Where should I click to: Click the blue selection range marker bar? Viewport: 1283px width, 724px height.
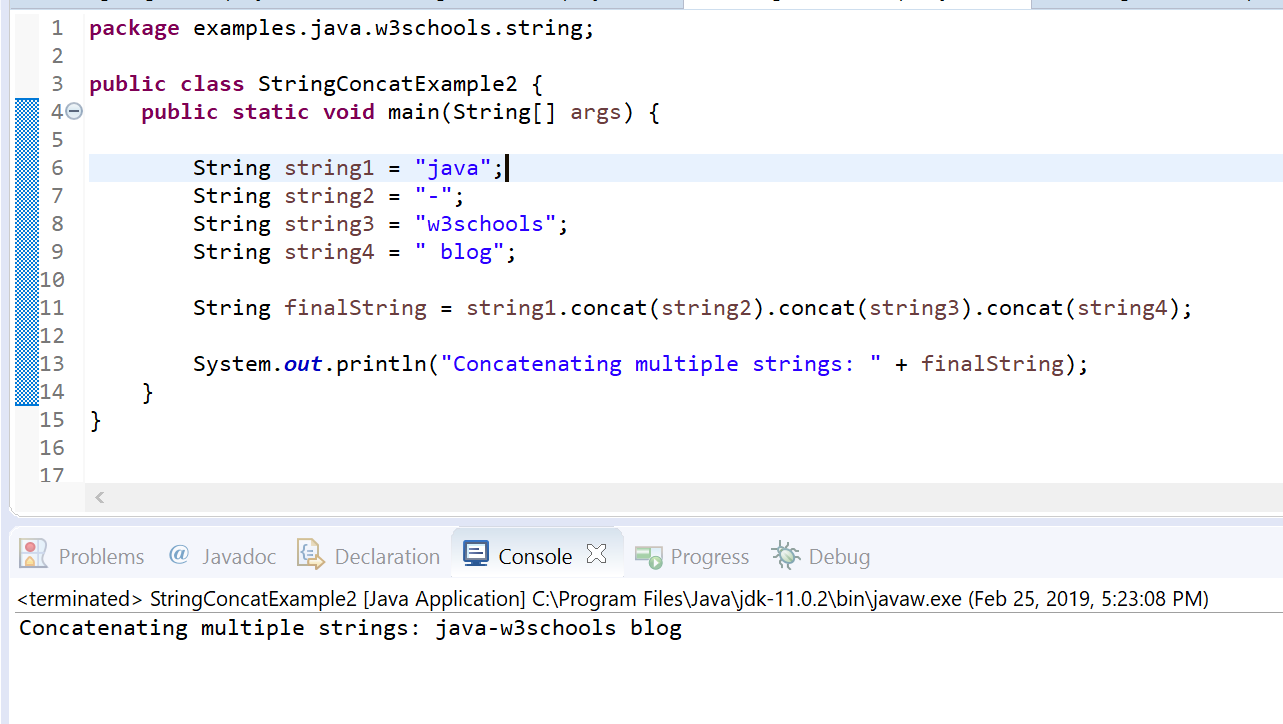point(26,250)
